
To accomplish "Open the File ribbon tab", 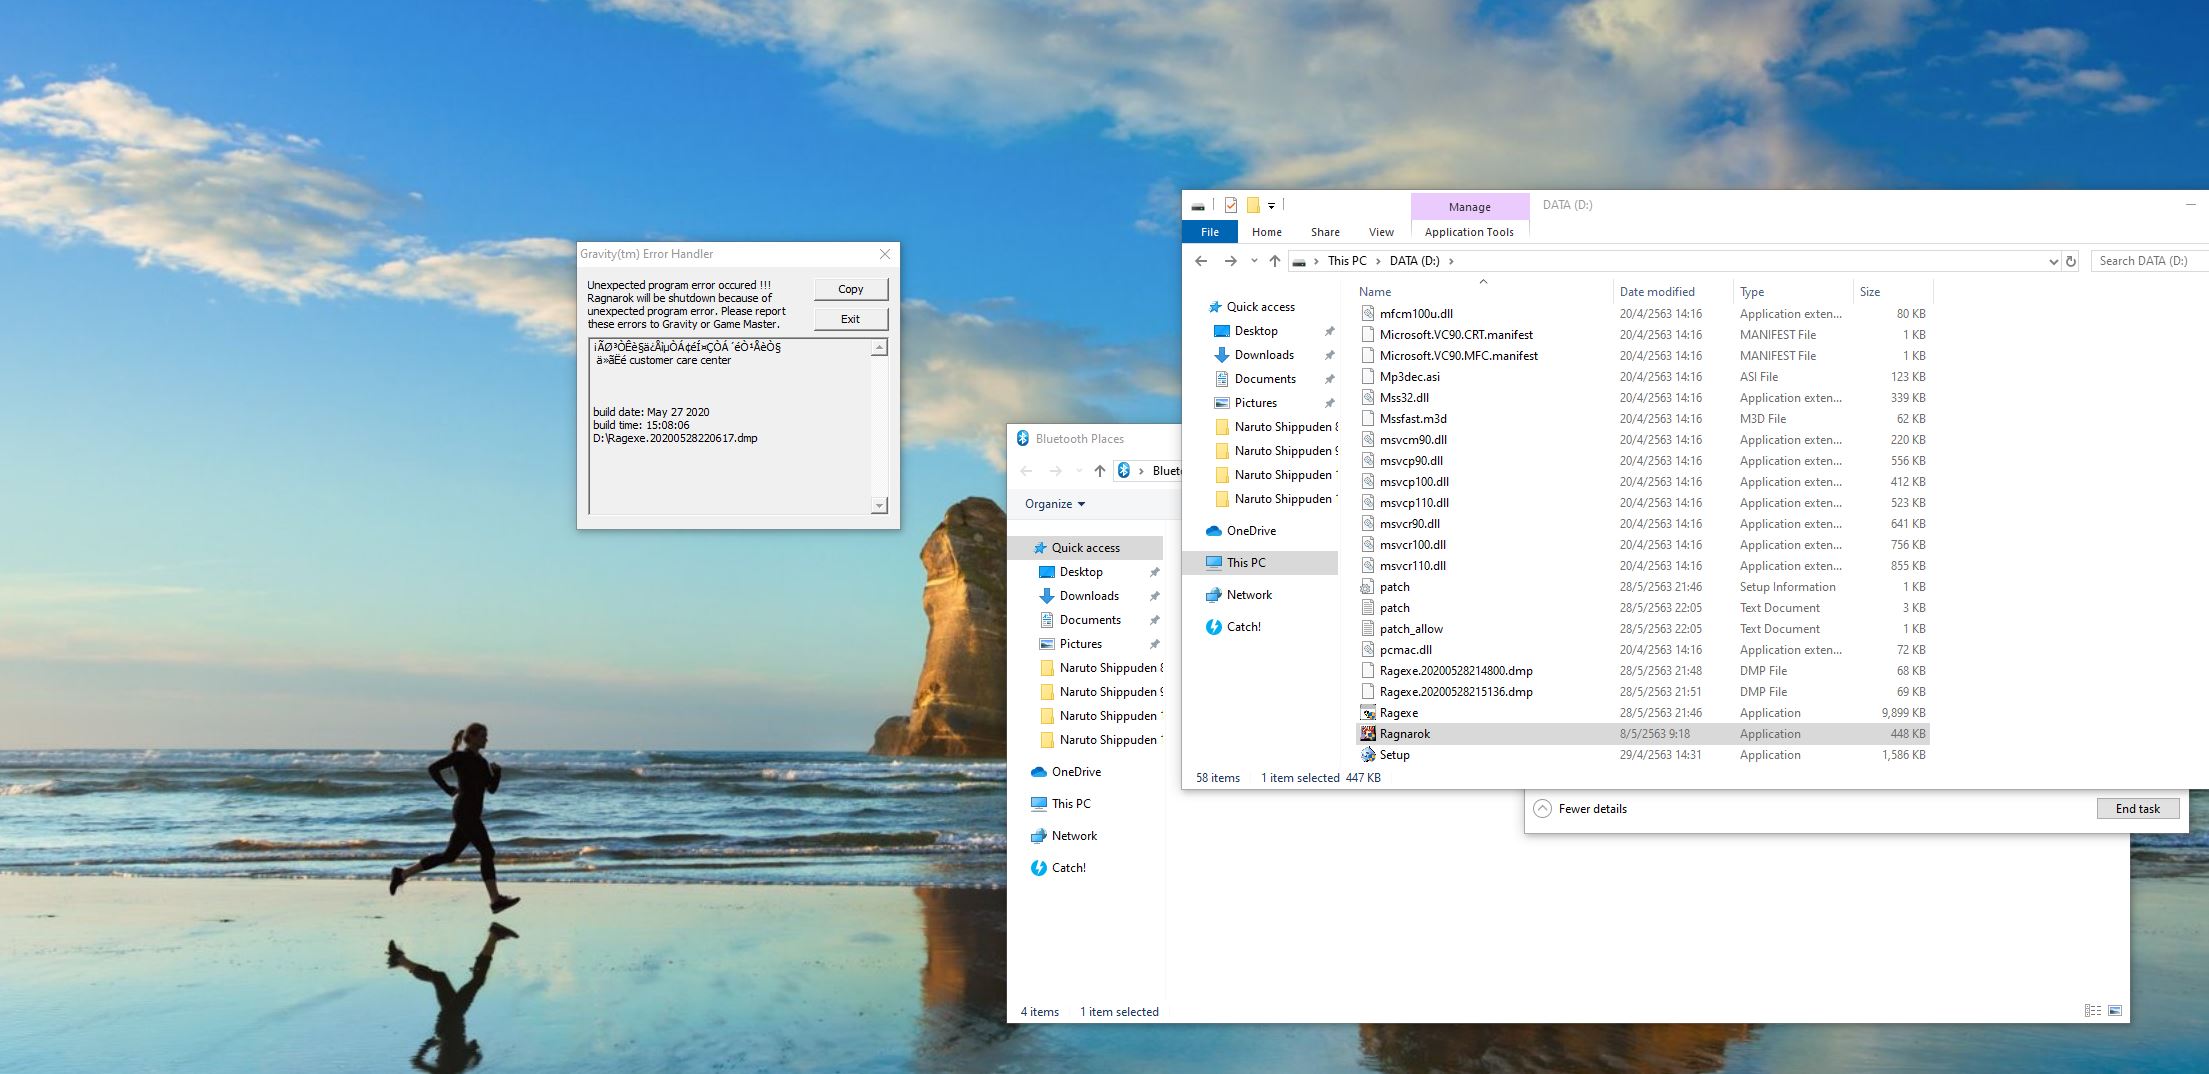I will (x=1210, y=232).
